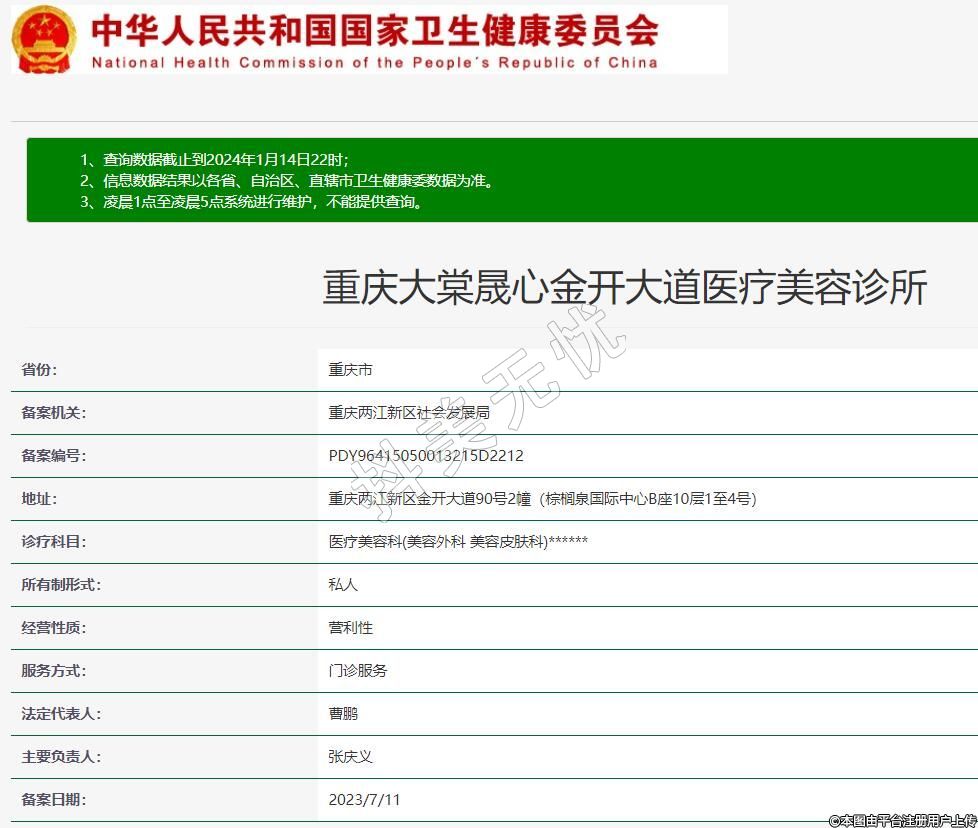Click the Chinese National Health Commission title
This screenshot has height=828, width=978.
(375, 30)
